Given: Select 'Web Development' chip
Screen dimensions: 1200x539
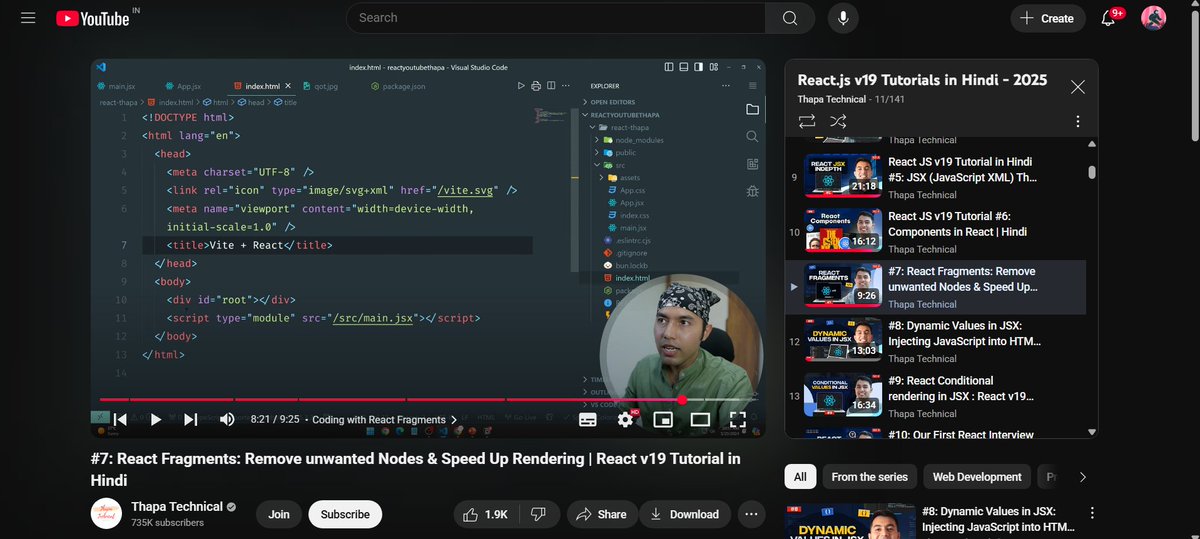Looking at the screenshot, I should tap(977, 477).
